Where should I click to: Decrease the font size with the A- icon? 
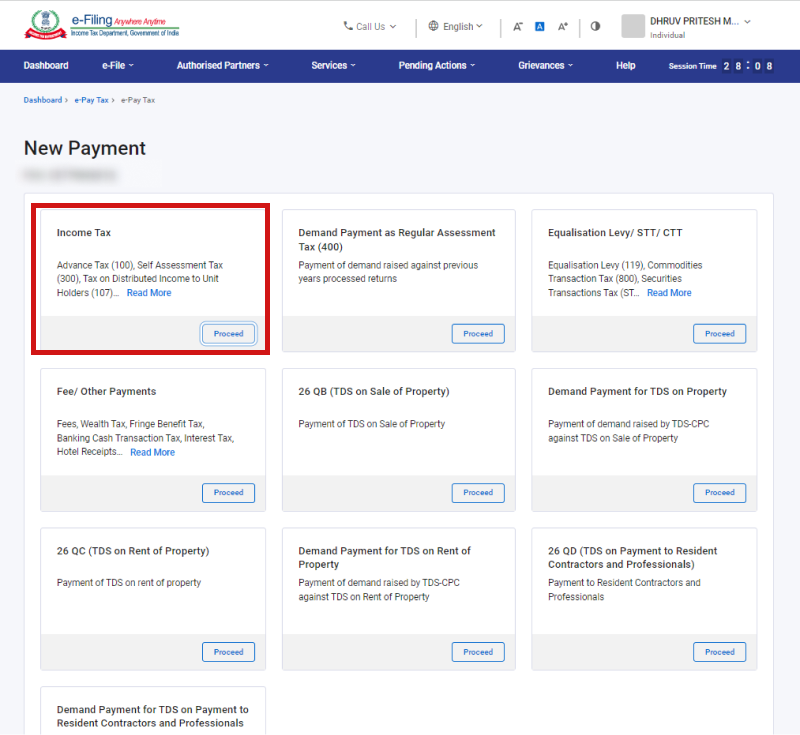pyautogui.click(x=517, y=27)
